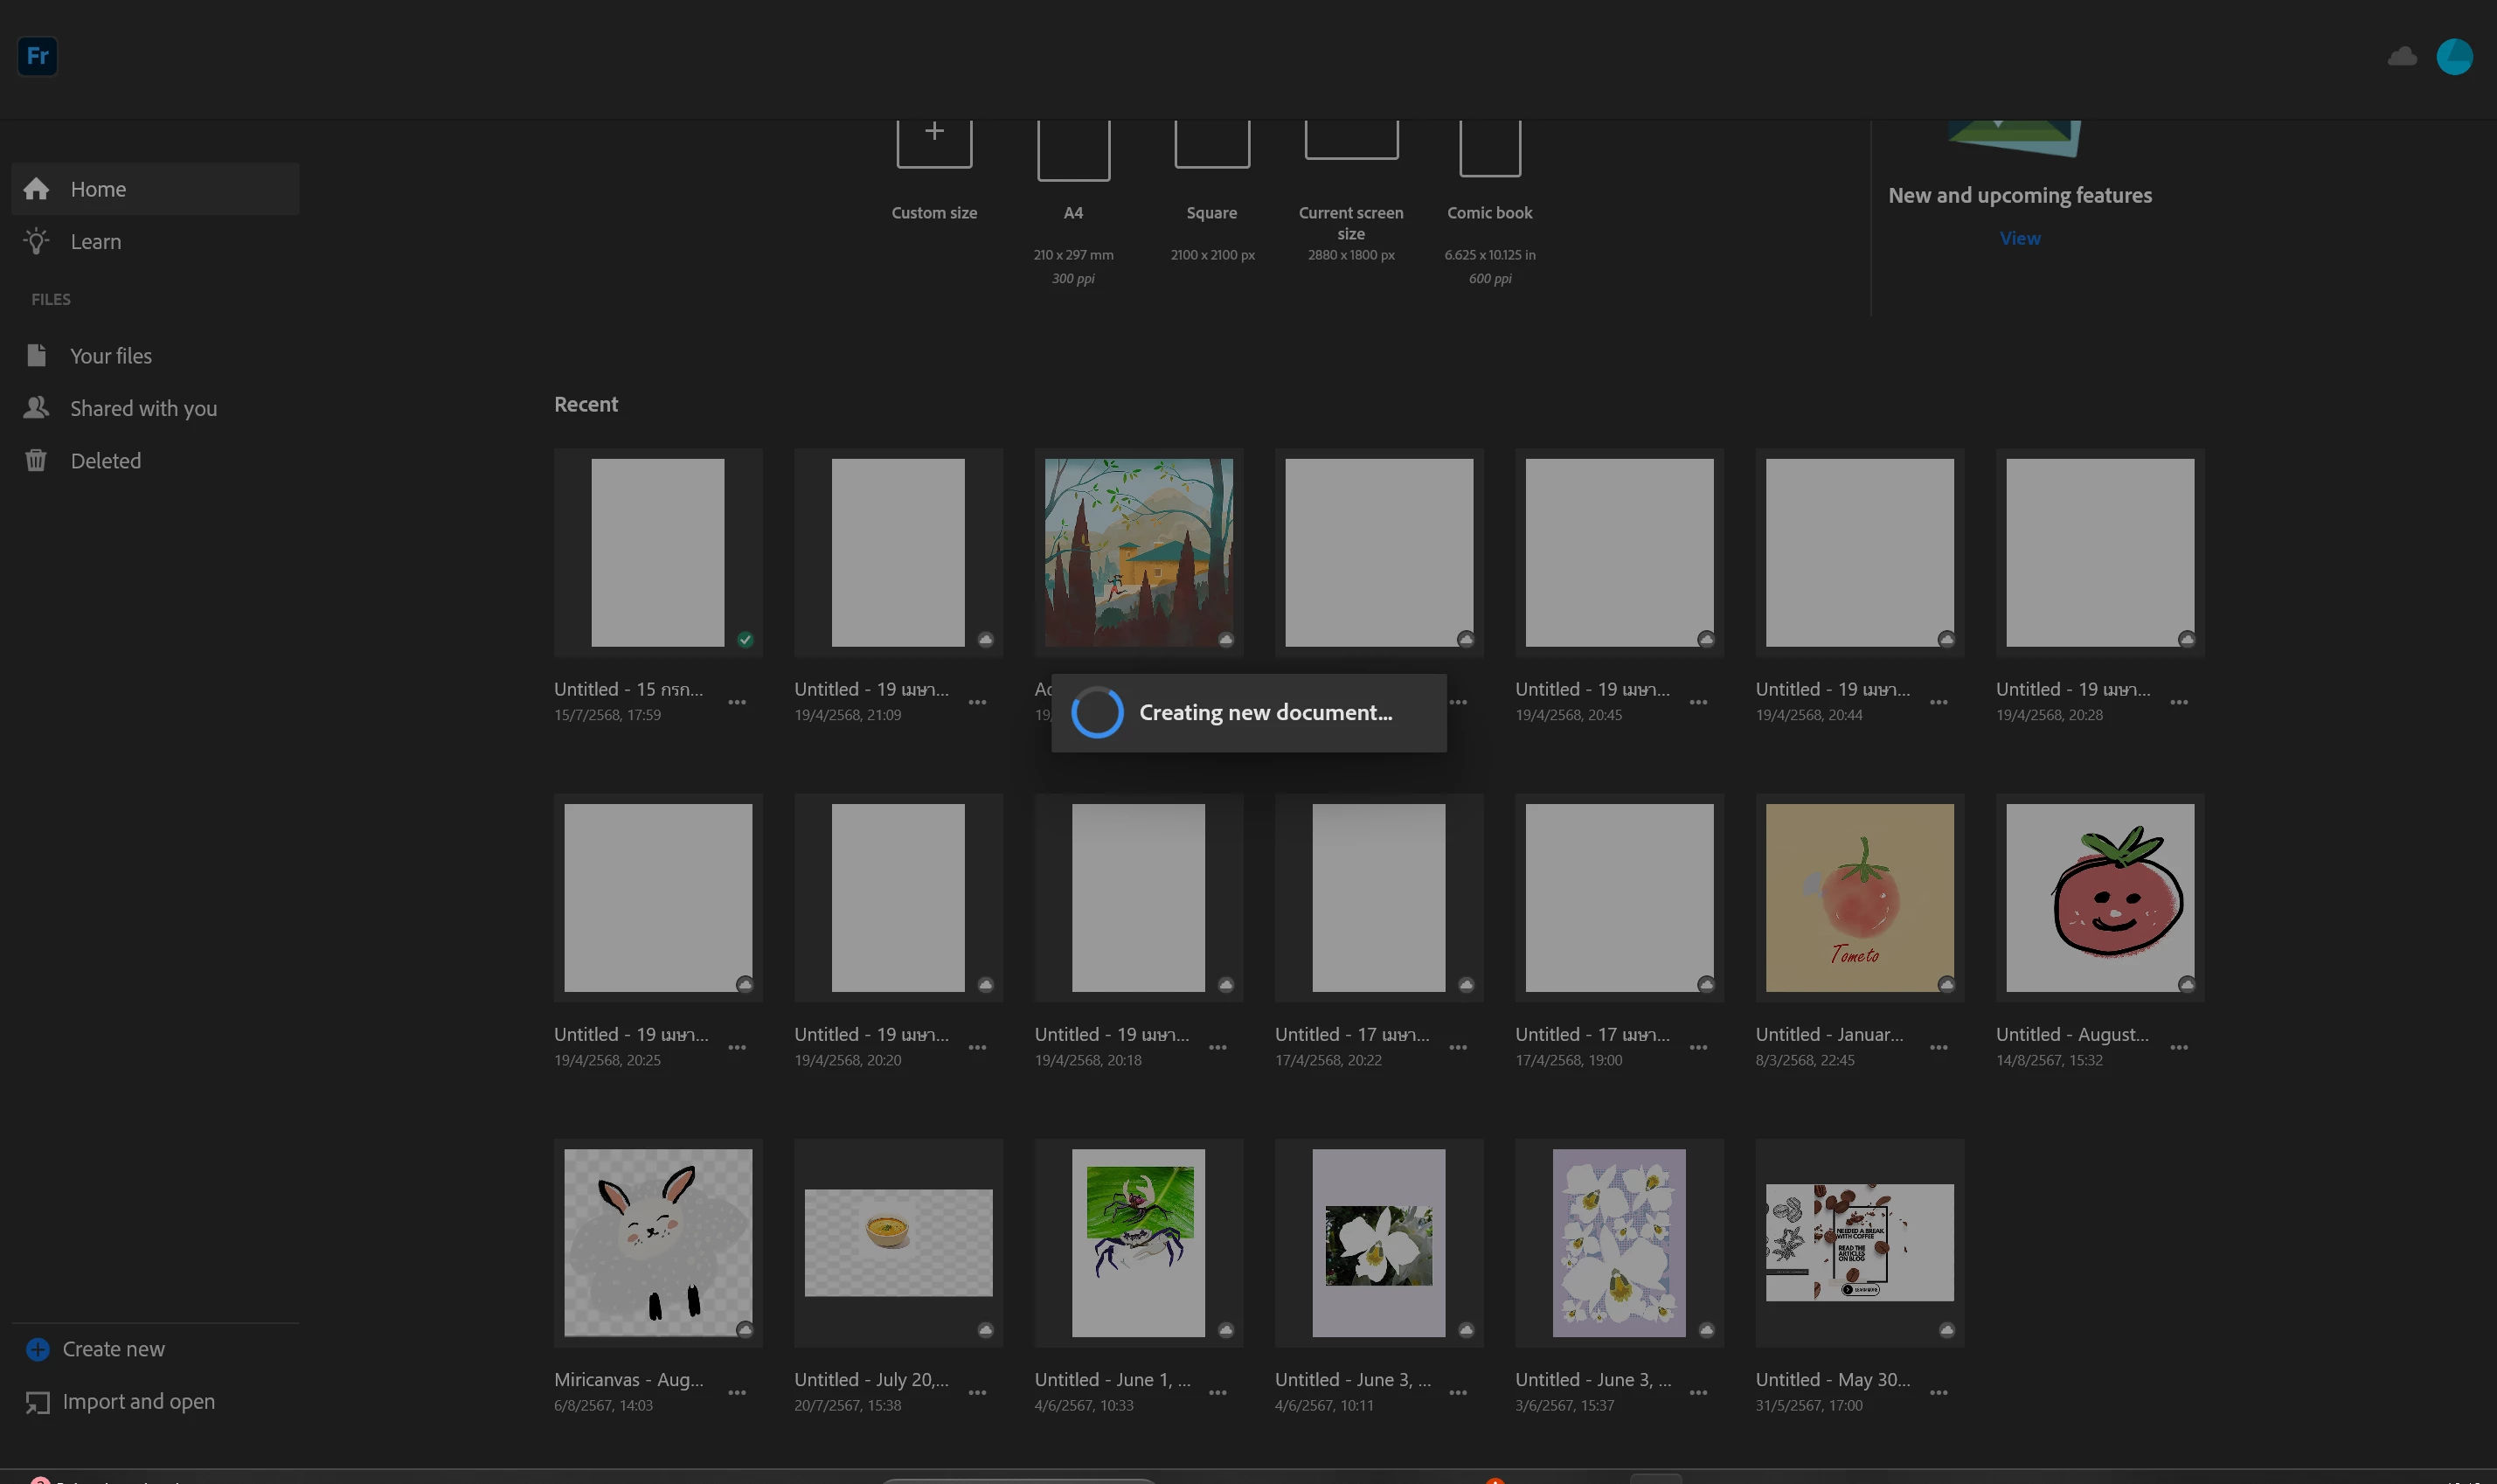This screenshot has width=2497, height=1484.
Task: Open the bunny Miricanvas thumbnail
Action: [658, 1242]
